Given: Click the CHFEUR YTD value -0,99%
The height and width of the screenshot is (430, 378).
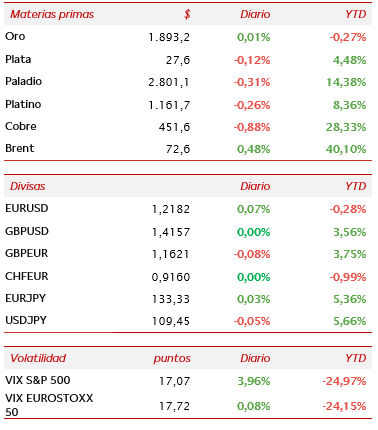Looking at the screenshot, I should pyautogui.click(x=348, y=277).
